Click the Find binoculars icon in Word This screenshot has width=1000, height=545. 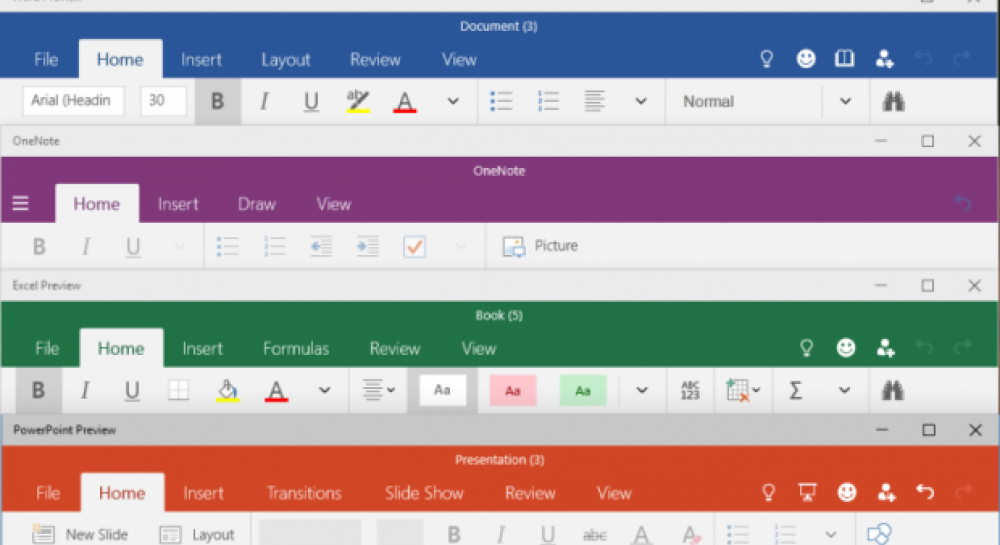click(893, 101)
